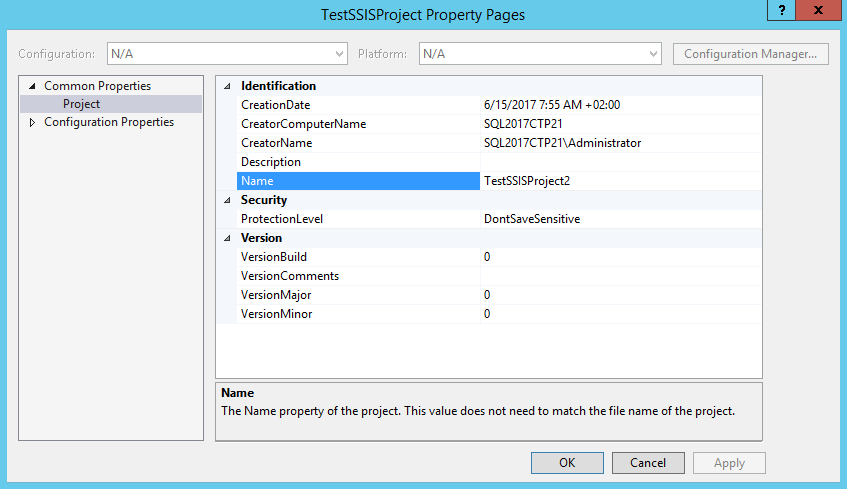Screen dimensions: 847x489
Task: Select the ProtectionLevel property row
Action: click(x=282, y=219)
